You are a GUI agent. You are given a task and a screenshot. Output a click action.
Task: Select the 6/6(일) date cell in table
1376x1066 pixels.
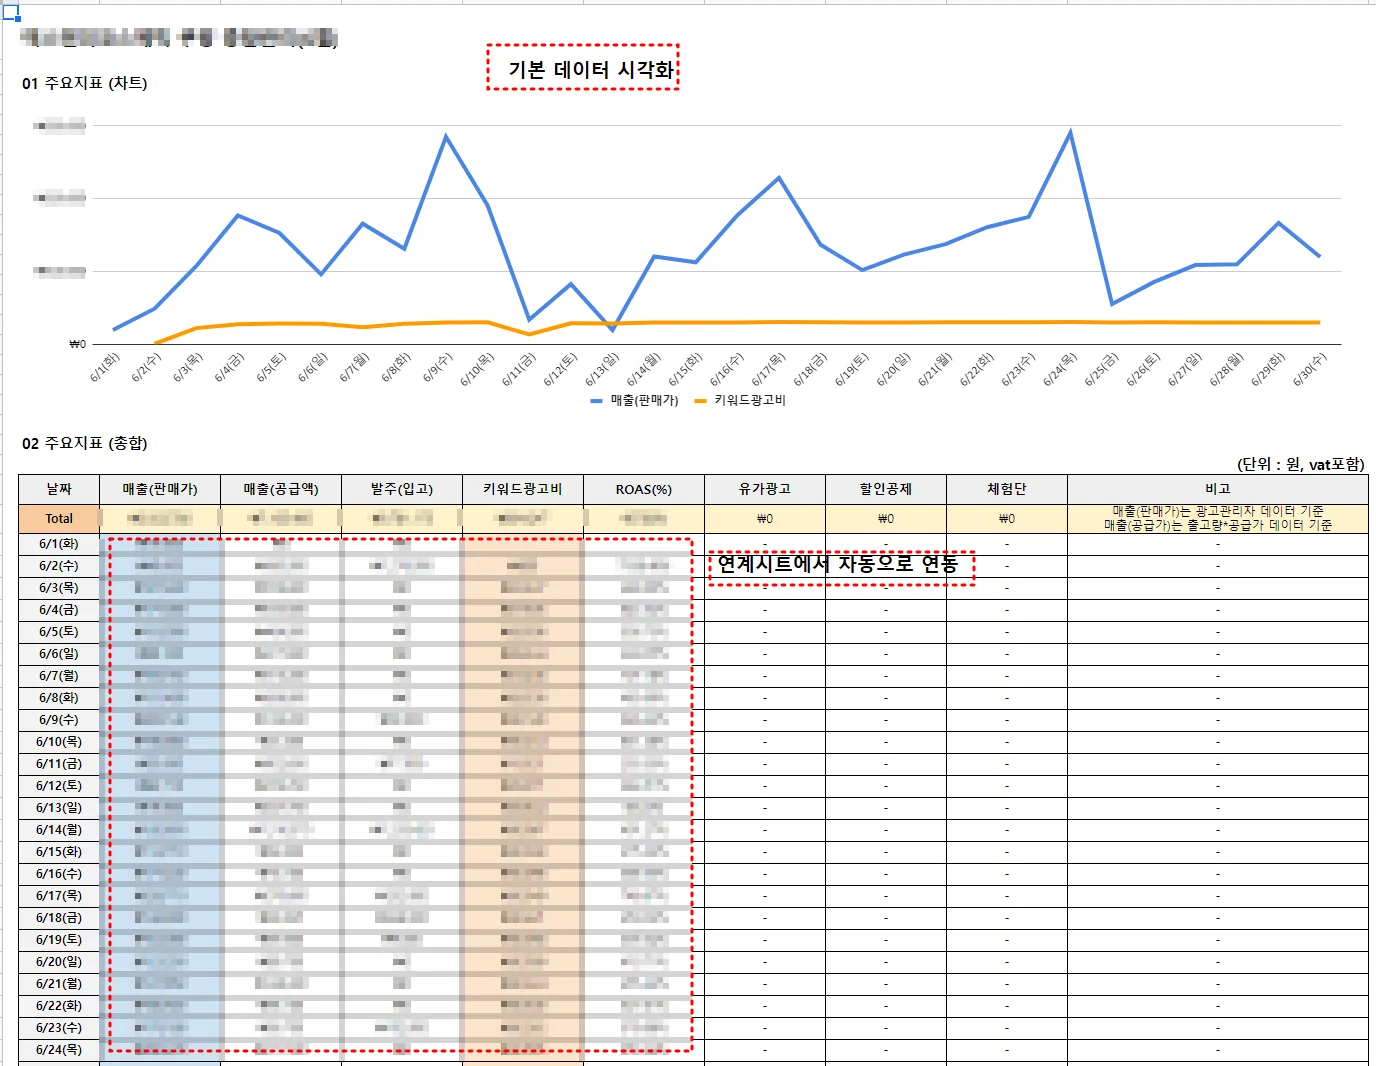coord(59,654)
